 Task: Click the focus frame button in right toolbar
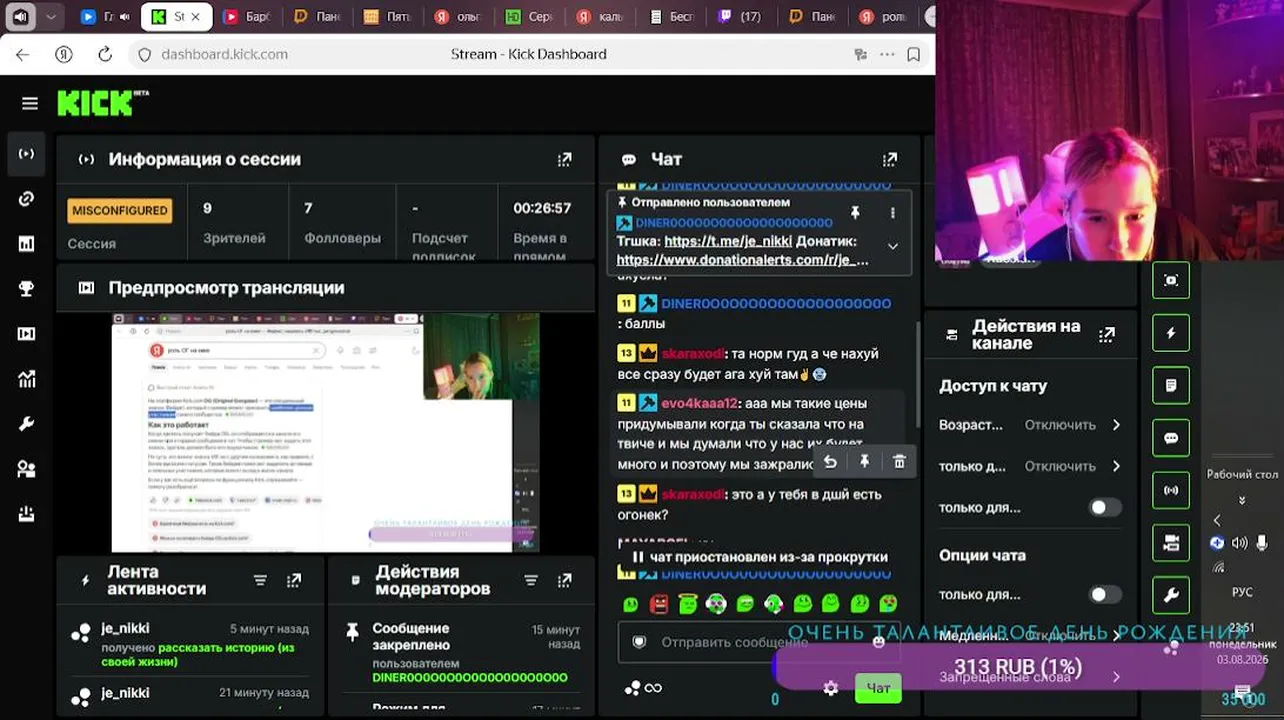click(1171, 281)
